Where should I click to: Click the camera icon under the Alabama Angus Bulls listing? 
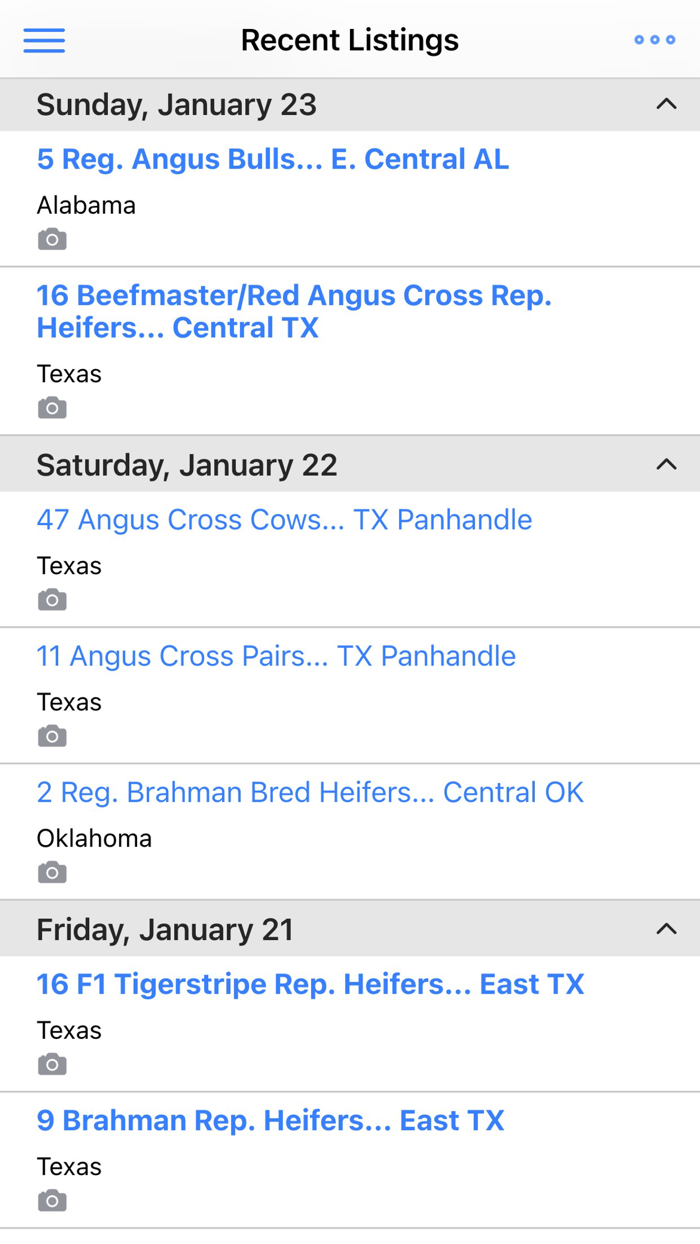[x=51, y=239]
